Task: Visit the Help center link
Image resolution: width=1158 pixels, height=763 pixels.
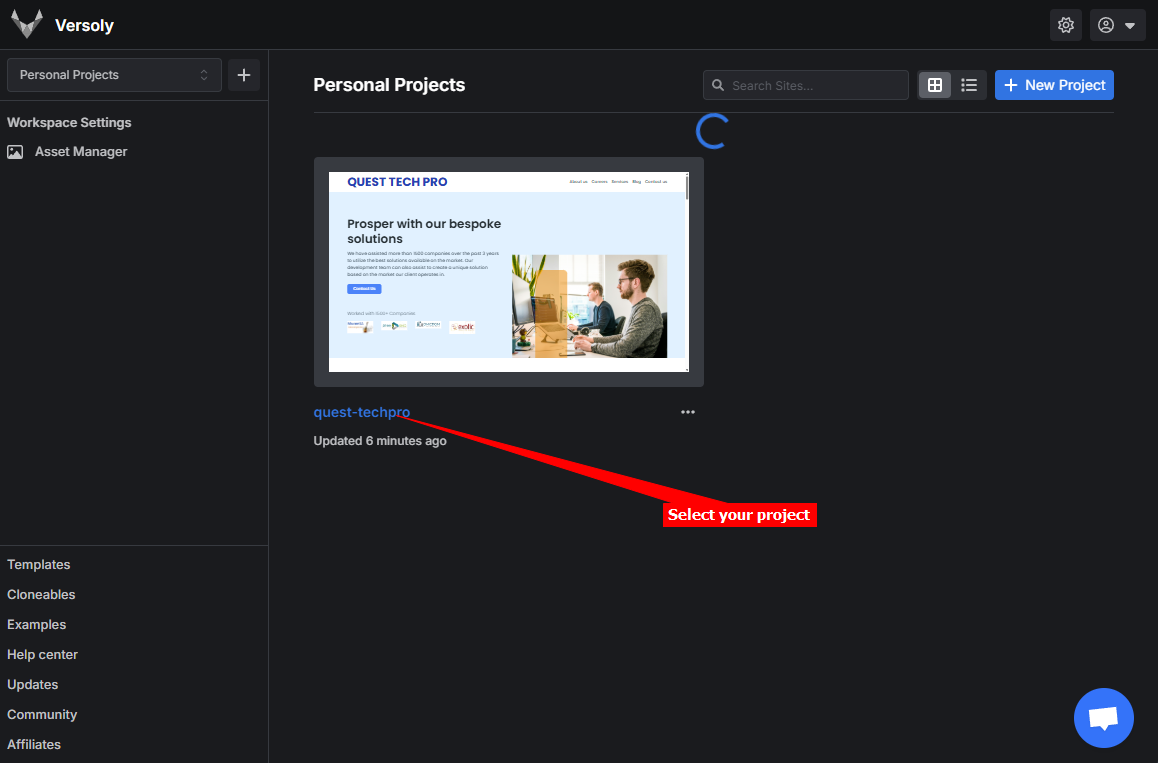Action: (42, 655)
